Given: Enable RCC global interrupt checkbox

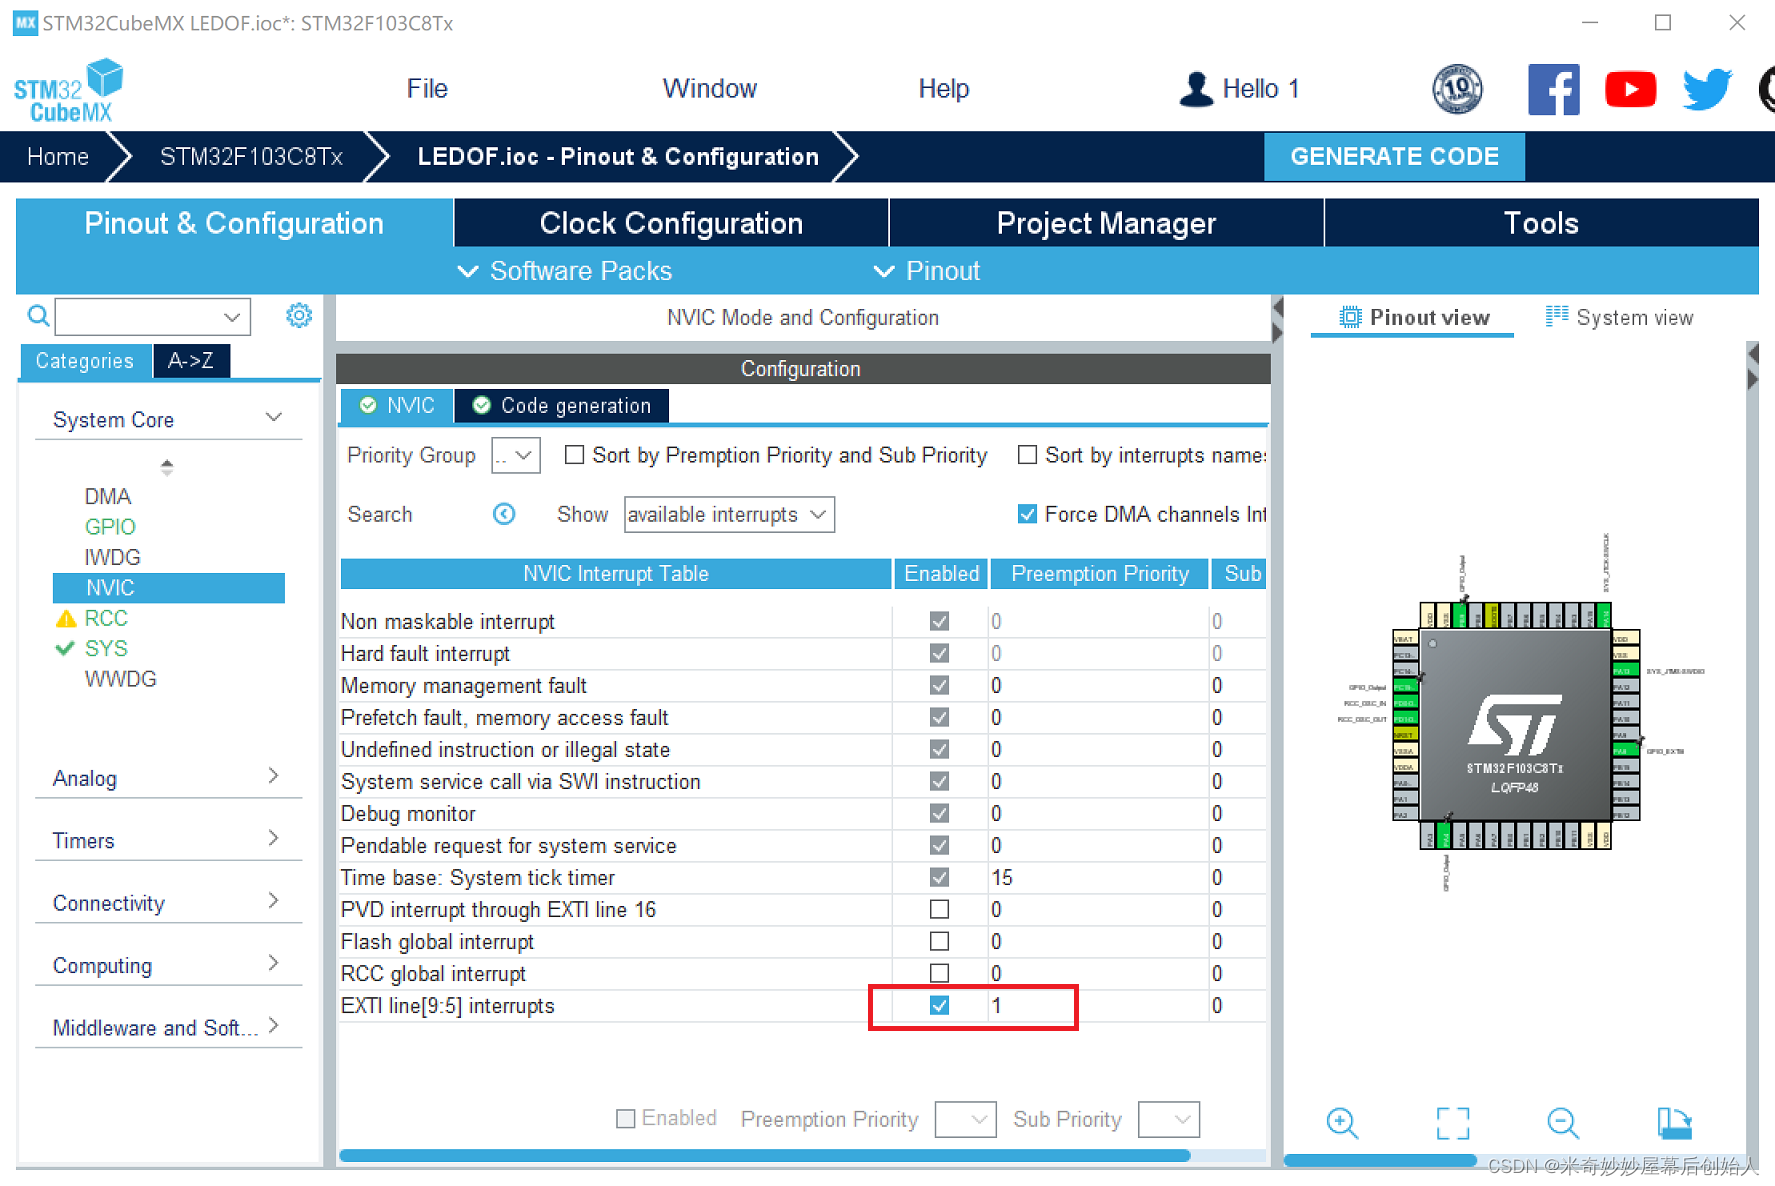Looking at the screenshot, I should coord(939,973).
